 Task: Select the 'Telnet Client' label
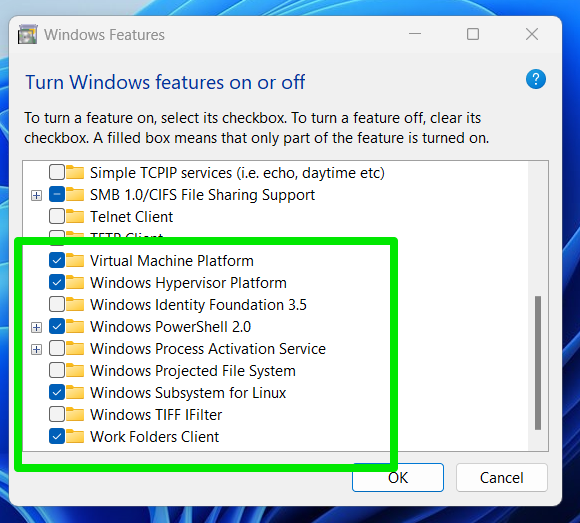(131, 217)
